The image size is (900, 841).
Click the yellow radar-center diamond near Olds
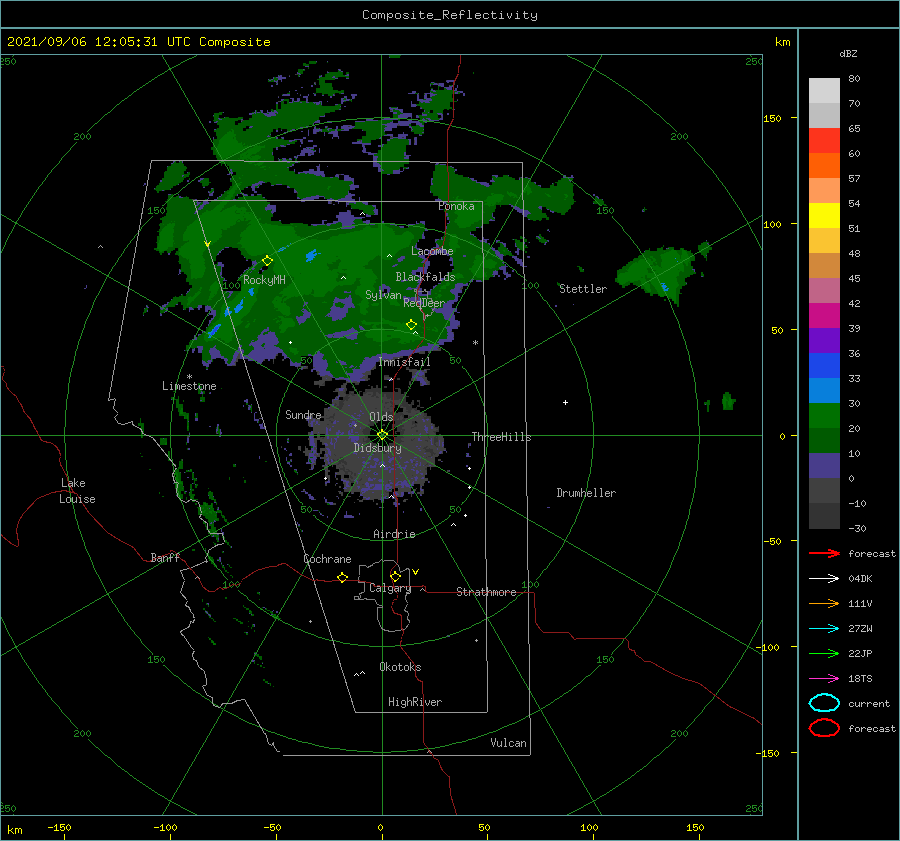click(x=382, y=435)
